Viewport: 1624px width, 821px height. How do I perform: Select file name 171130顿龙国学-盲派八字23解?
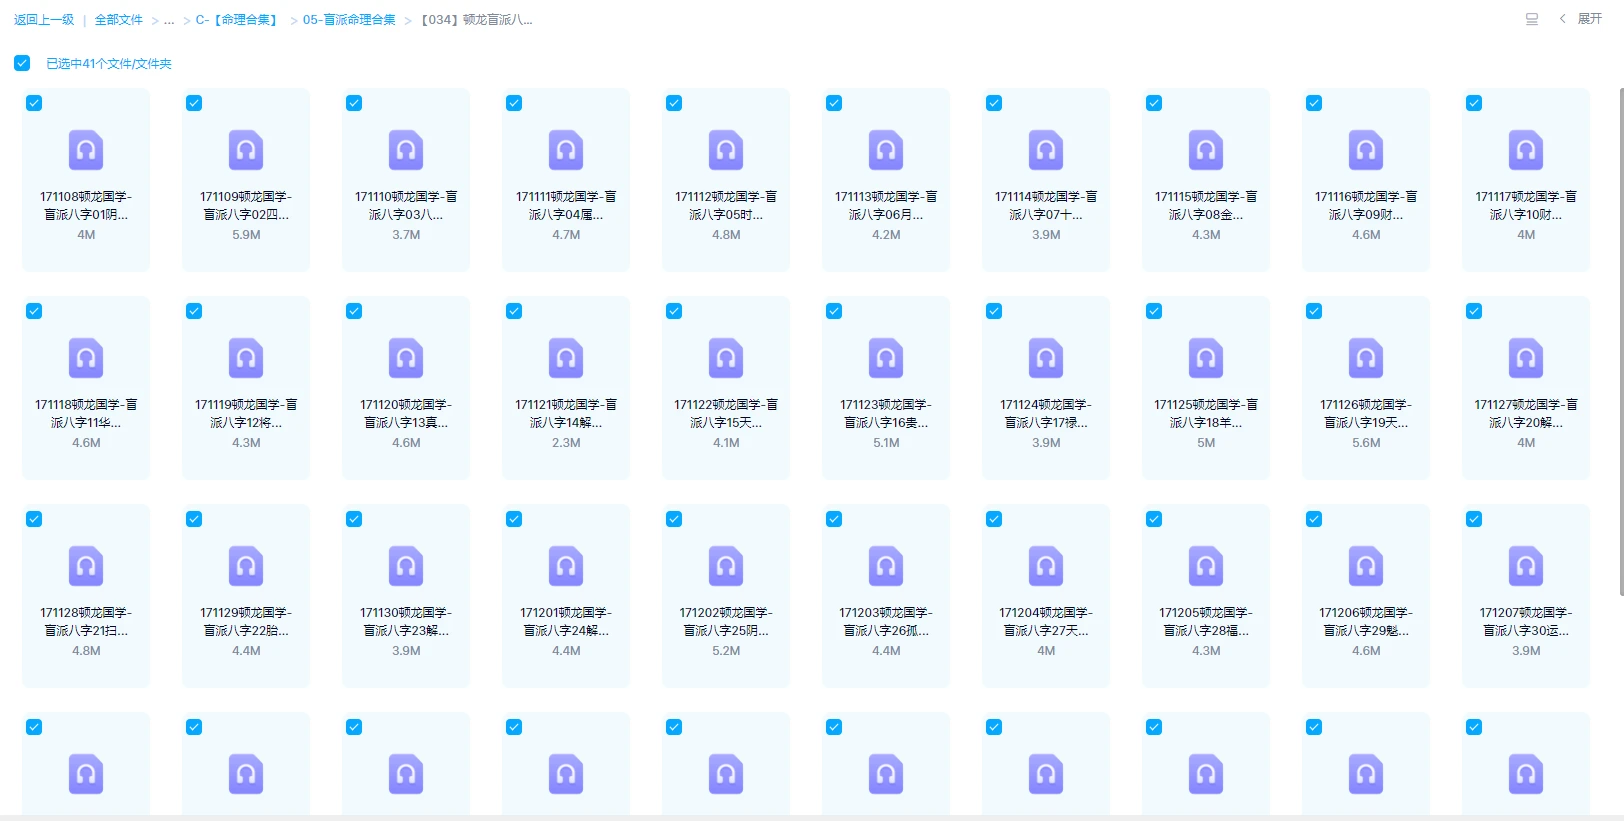click(x=406, y=621)
